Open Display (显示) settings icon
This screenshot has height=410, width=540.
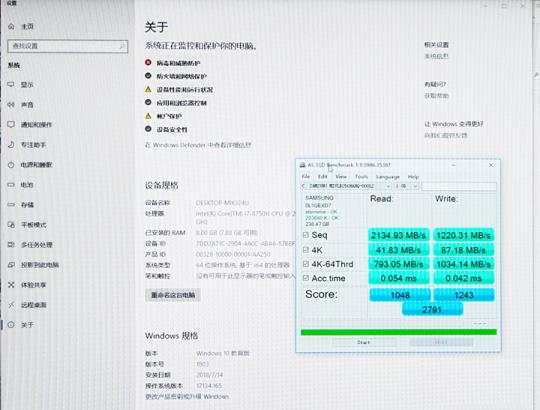[11, 84]
